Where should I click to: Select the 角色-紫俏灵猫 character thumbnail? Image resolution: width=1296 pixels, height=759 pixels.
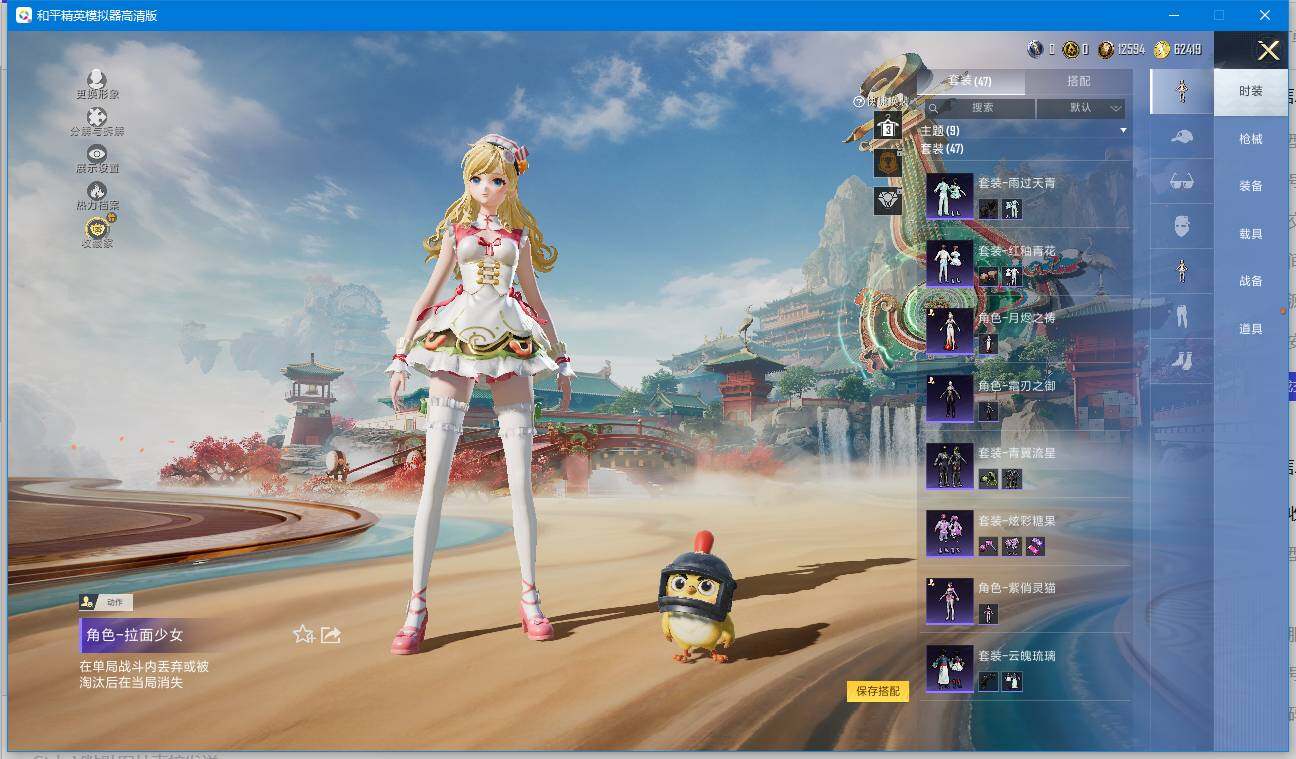click(x=949, y=601)
